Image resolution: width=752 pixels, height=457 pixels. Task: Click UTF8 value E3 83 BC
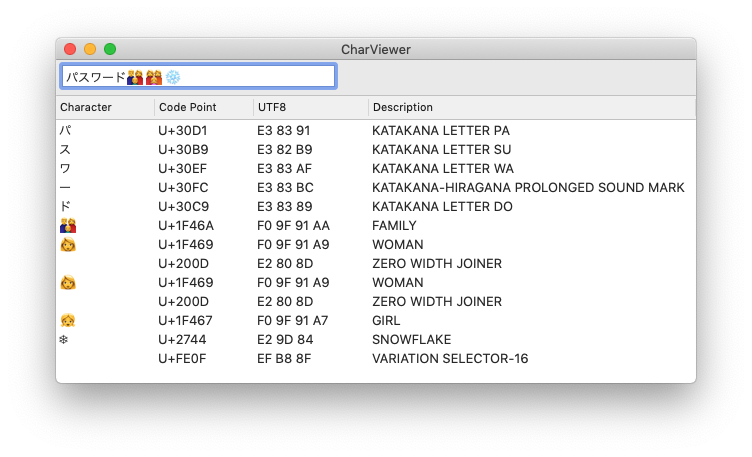tap(285, 187)
